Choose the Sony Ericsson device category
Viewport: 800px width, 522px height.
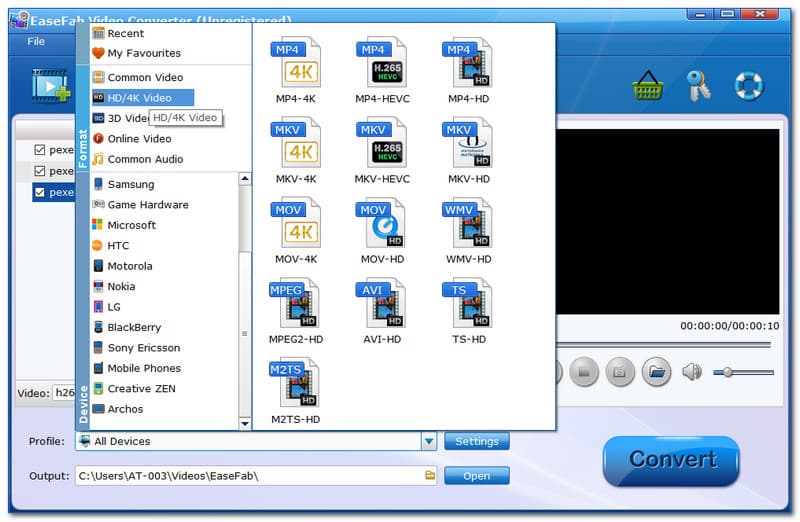[x=137, y=347]
